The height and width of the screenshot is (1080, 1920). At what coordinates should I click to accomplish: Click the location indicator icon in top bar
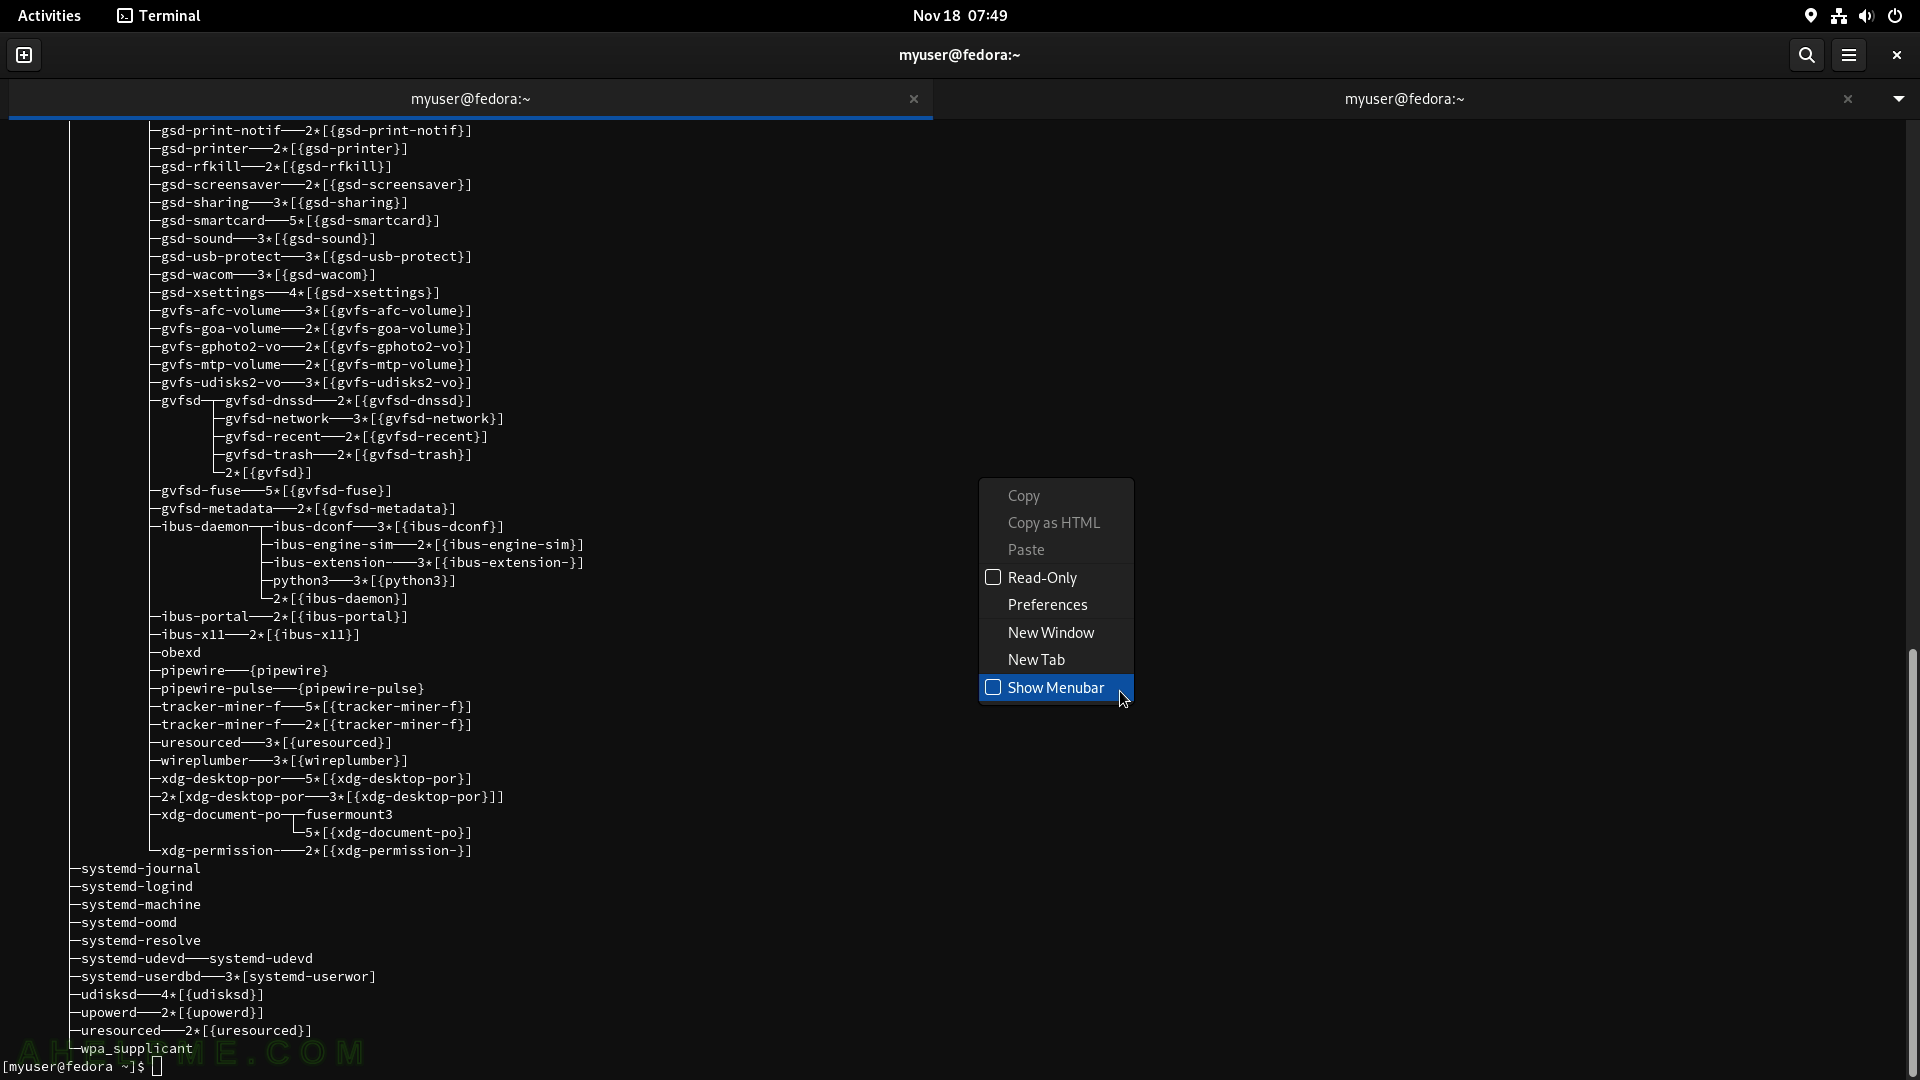(x=1810, y=16)
